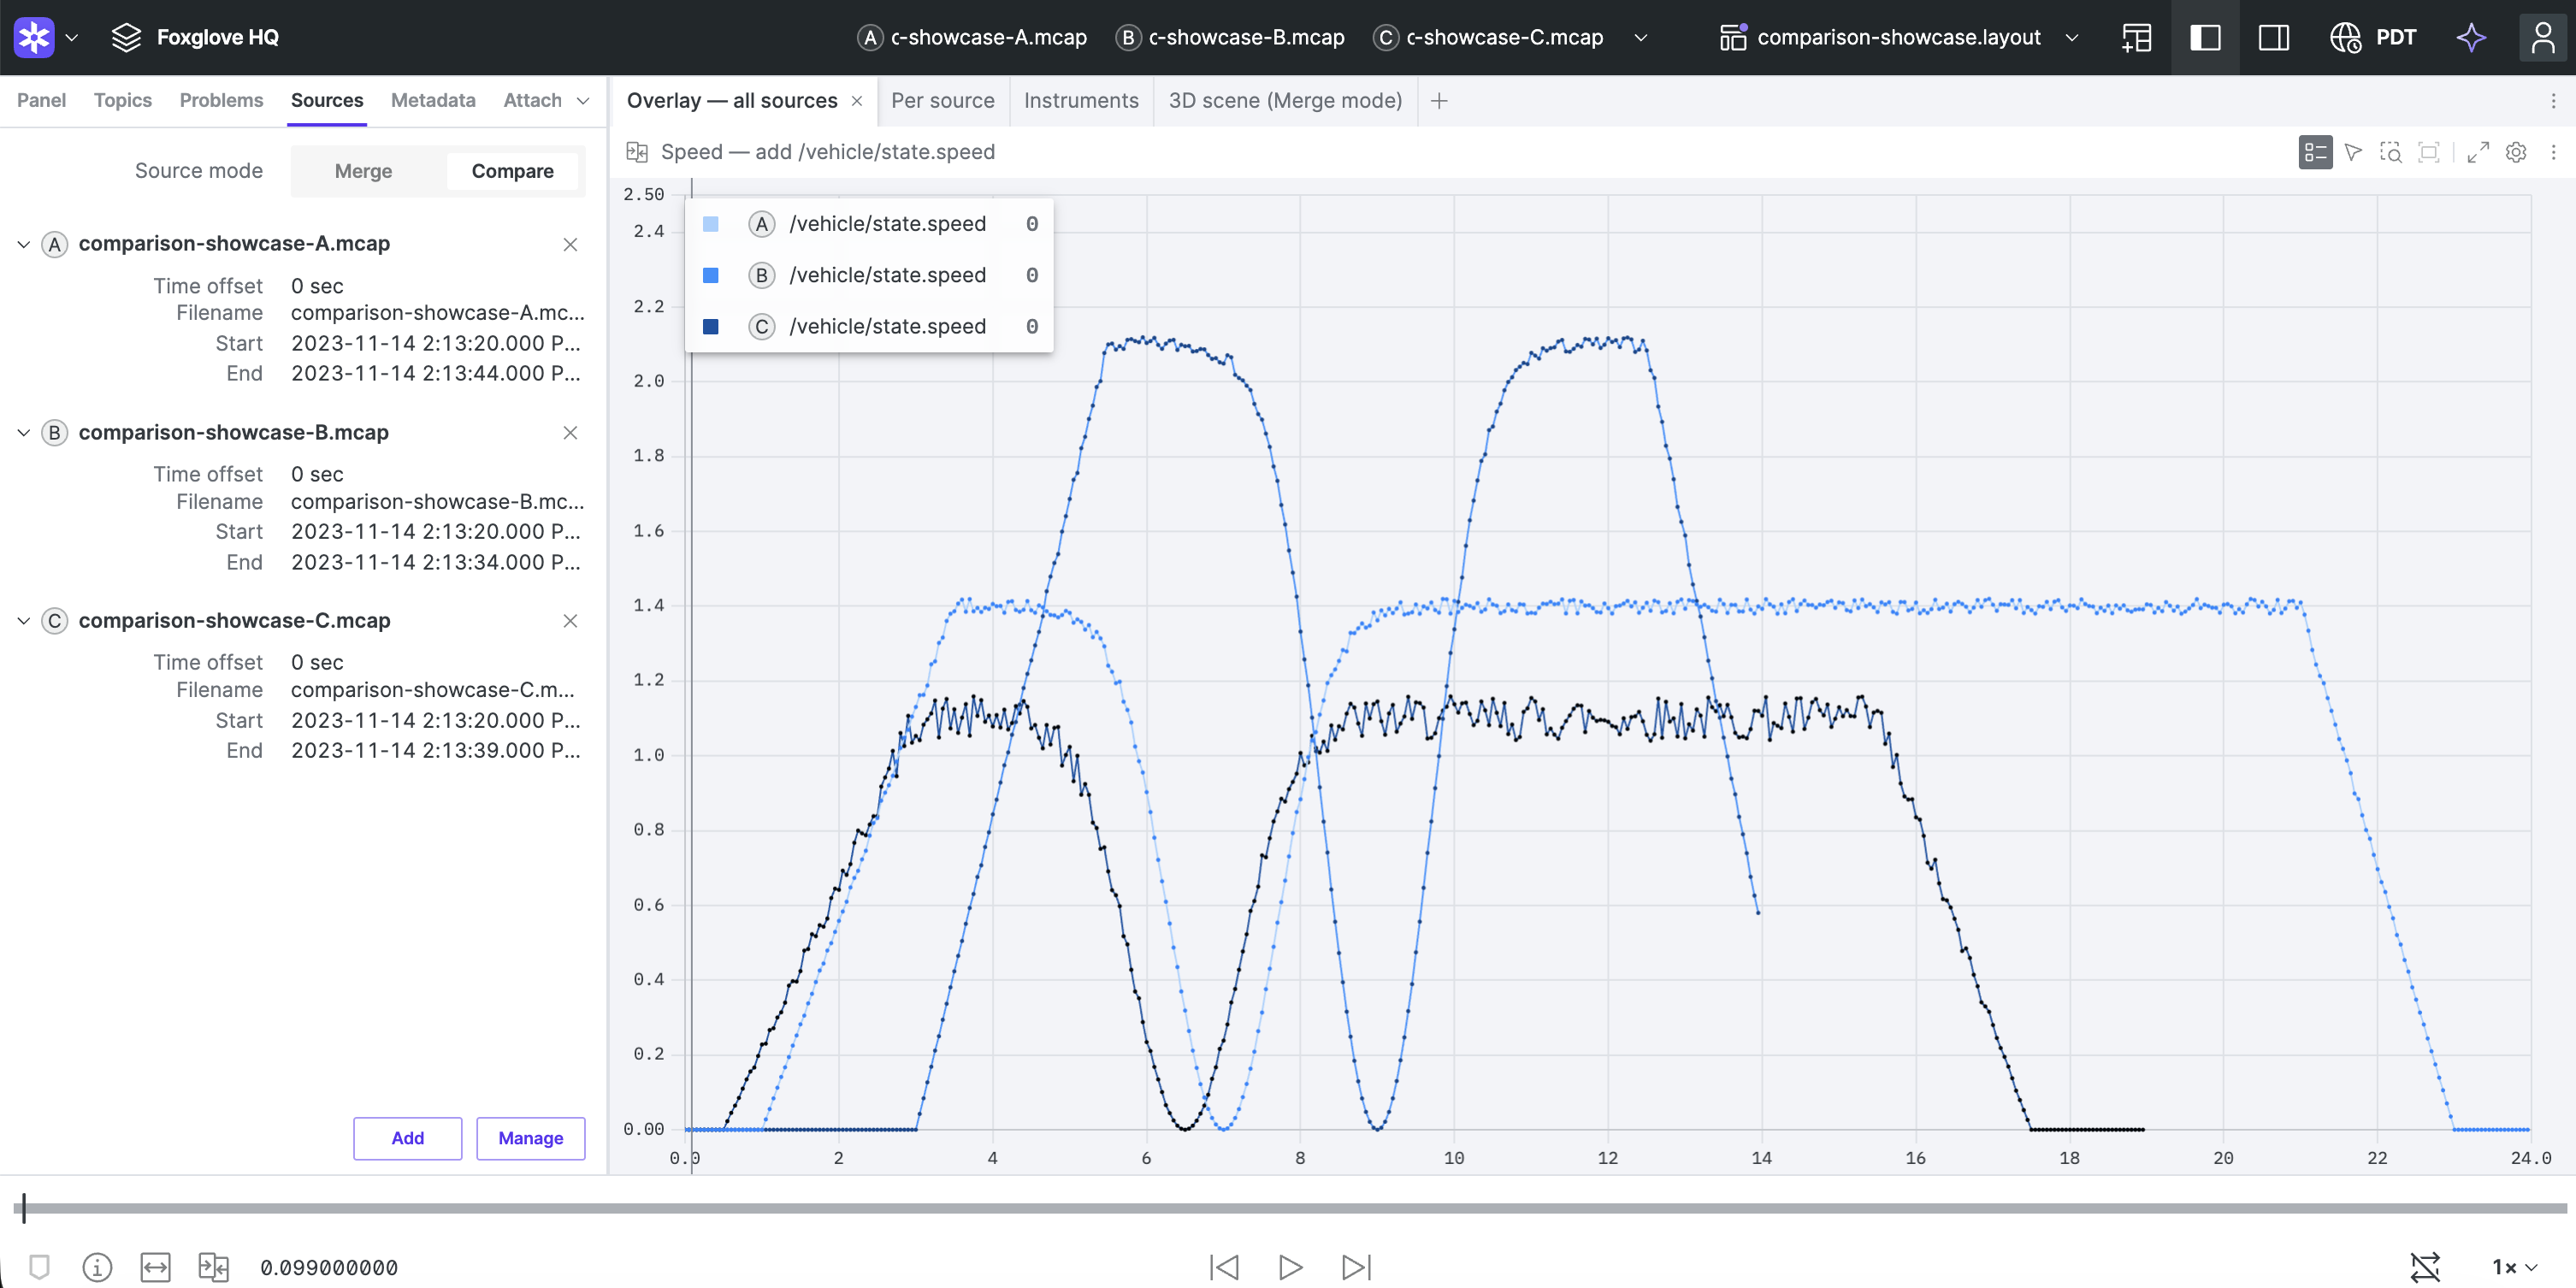The width and height of the screenshot is (2576, 1288).
Task: Switch to the Metadata sidebar tab
Action: 433,100
